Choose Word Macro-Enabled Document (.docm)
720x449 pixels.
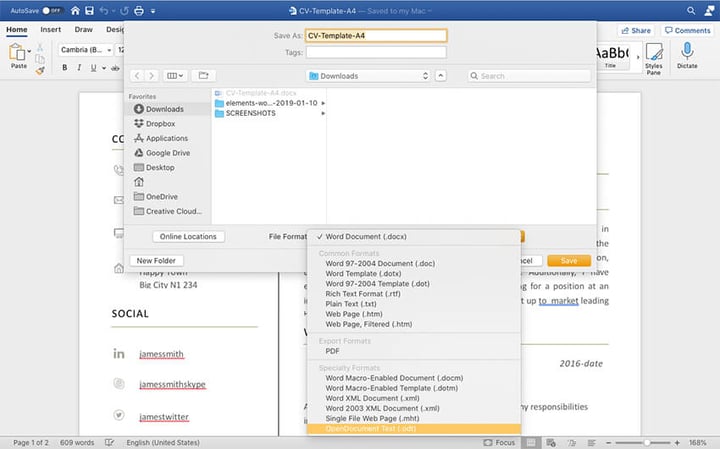point(414,378)
